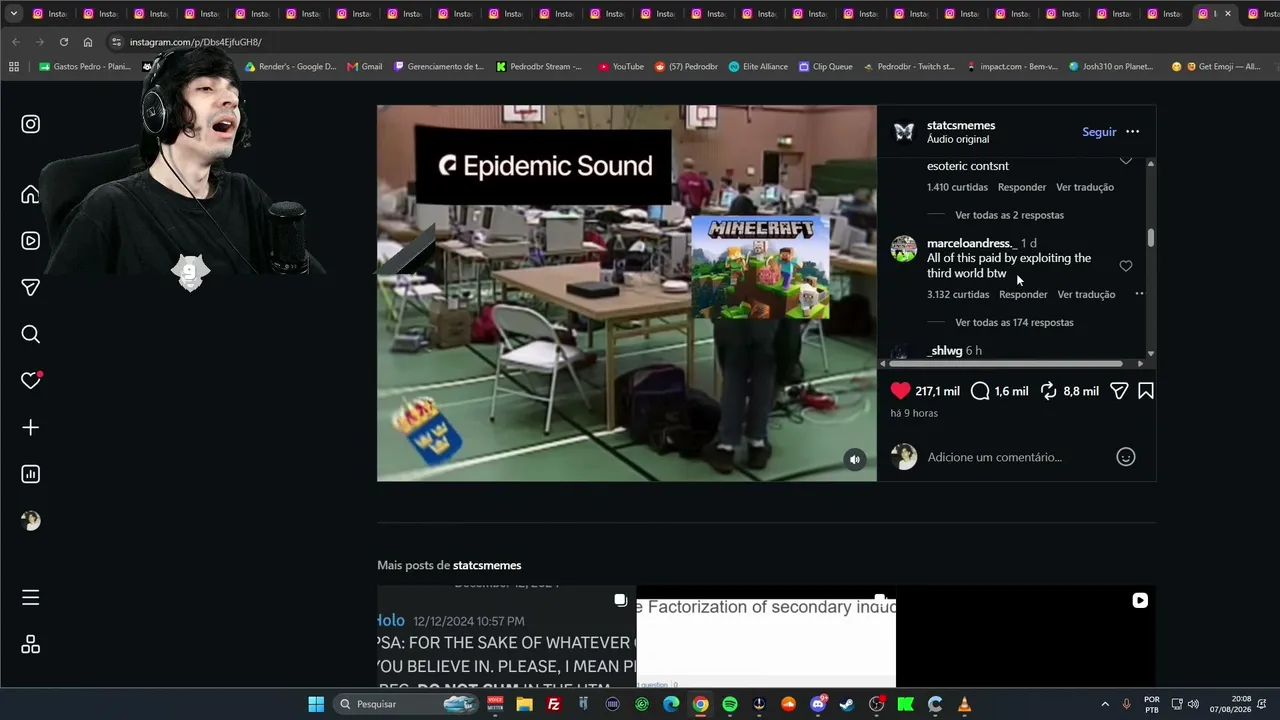Click Responder under the 1.410 curtidas comment

coord(1022,187)
